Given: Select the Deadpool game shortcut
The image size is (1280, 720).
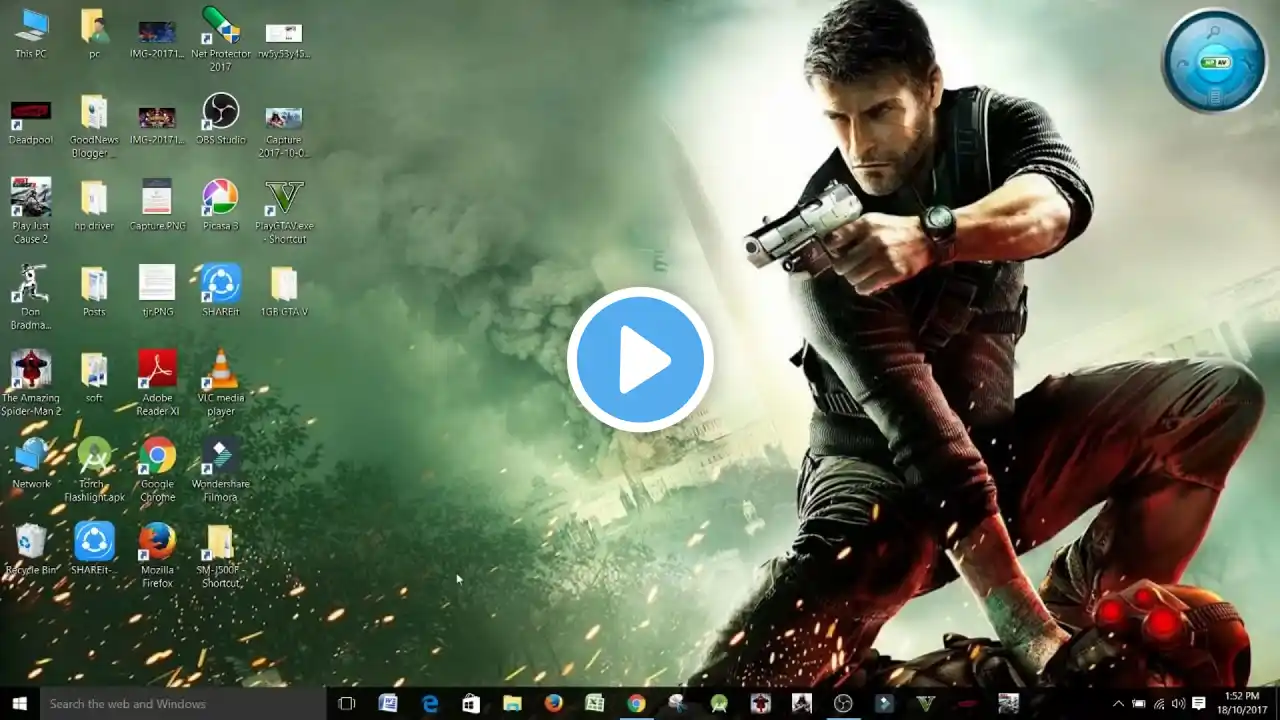Looking at the screenshot, I should (x=31, y=113).
